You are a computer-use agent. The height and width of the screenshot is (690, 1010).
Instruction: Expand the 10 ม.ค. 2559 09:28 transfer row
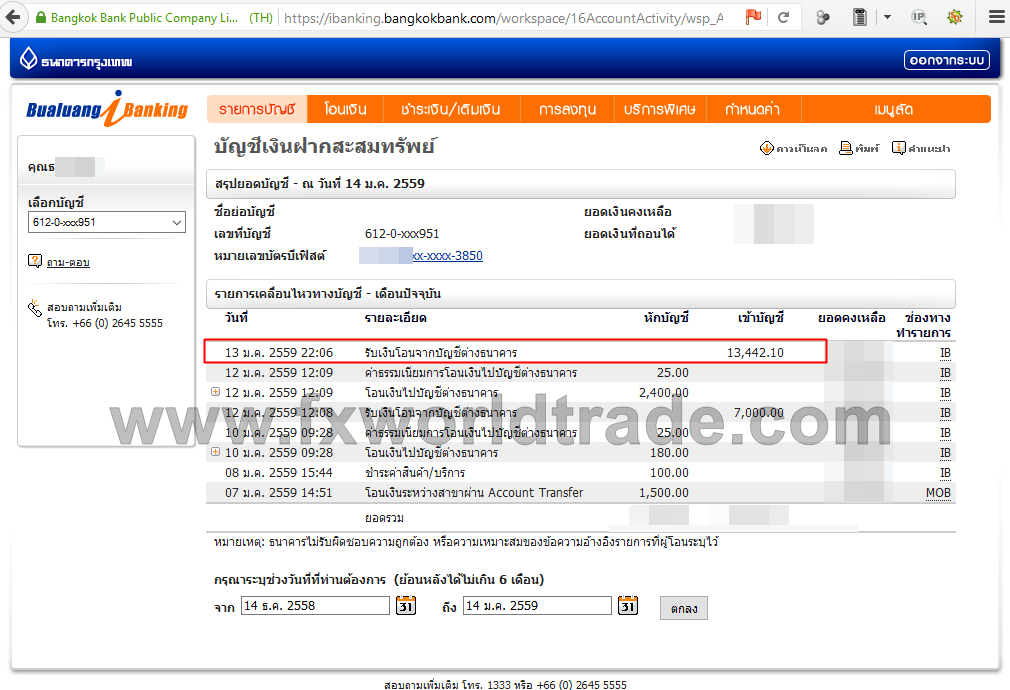(x=216, y=452)
